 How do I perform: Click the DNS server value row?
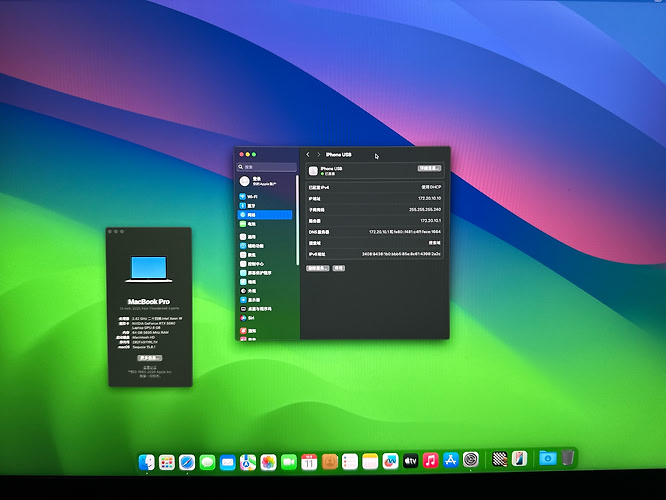[375, 232]
